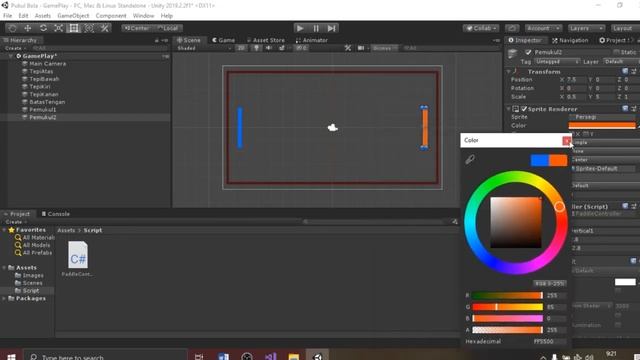Select the Rotate tool
640x360 pixels.
click(x=43, y=28)
